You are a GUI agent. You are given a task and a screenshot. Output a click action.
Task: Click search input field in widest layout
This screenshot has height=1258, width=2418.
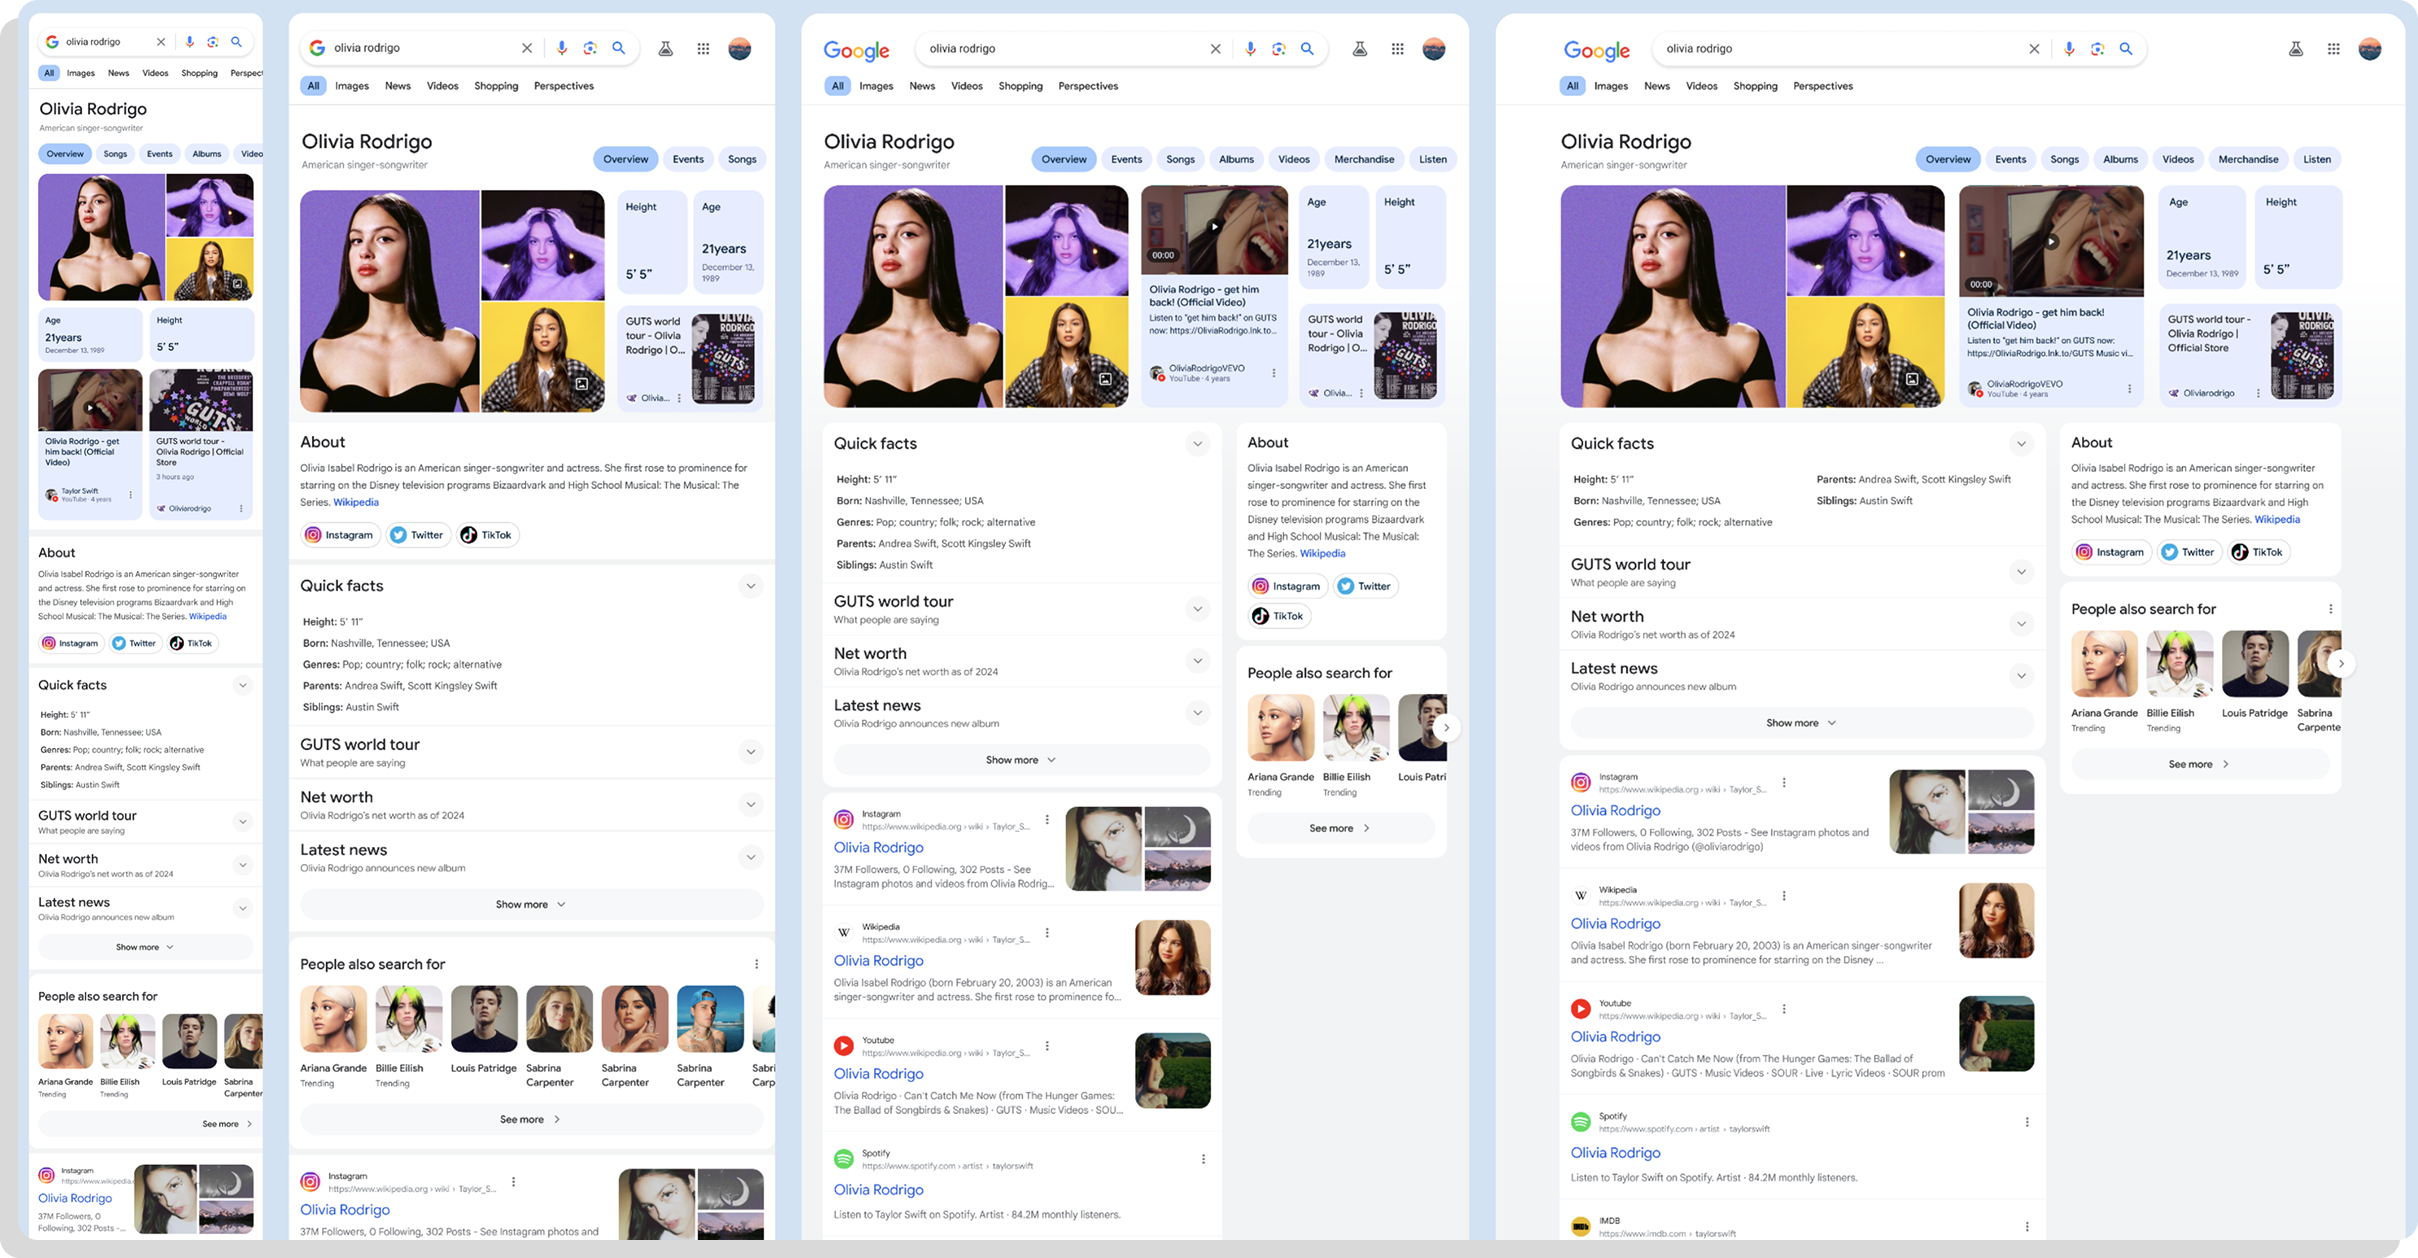click(1840, 49)
